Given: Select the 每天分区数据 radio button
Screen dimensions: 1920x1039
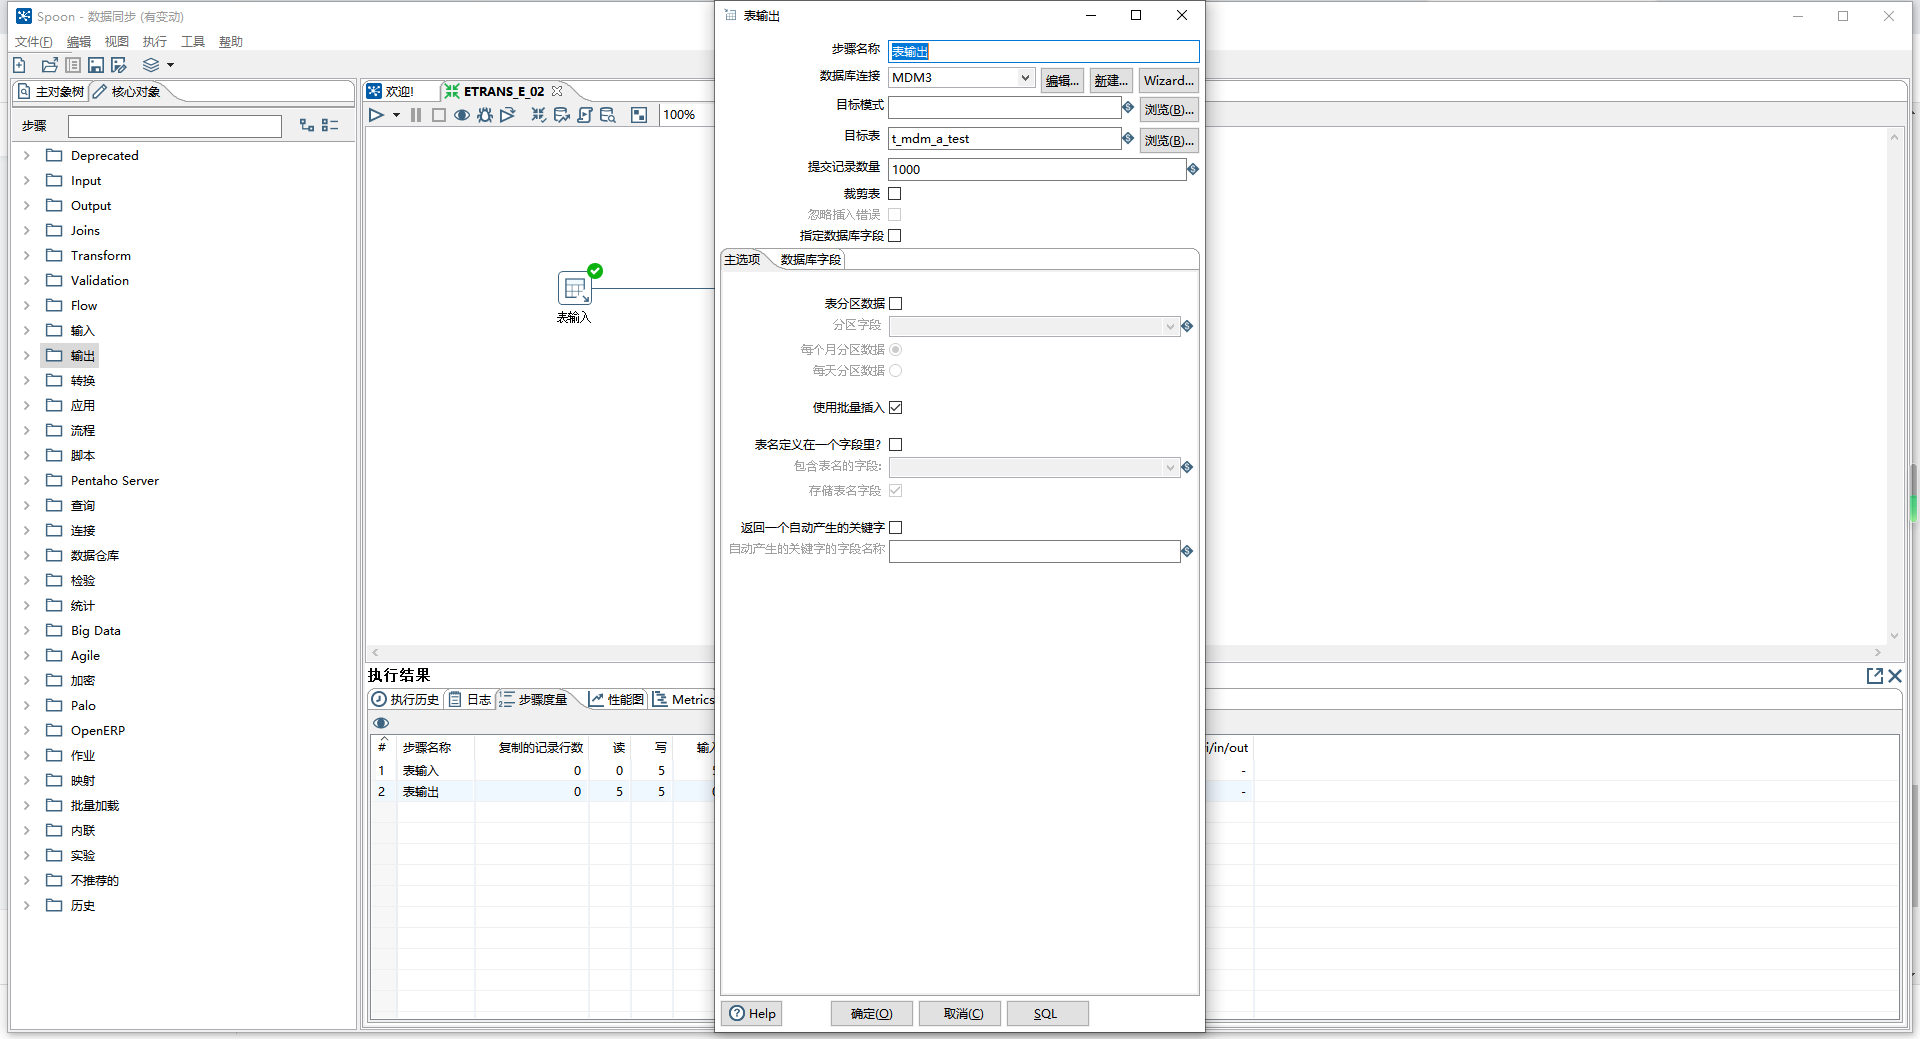Looking at the screenshot, I should pos(897,370).
